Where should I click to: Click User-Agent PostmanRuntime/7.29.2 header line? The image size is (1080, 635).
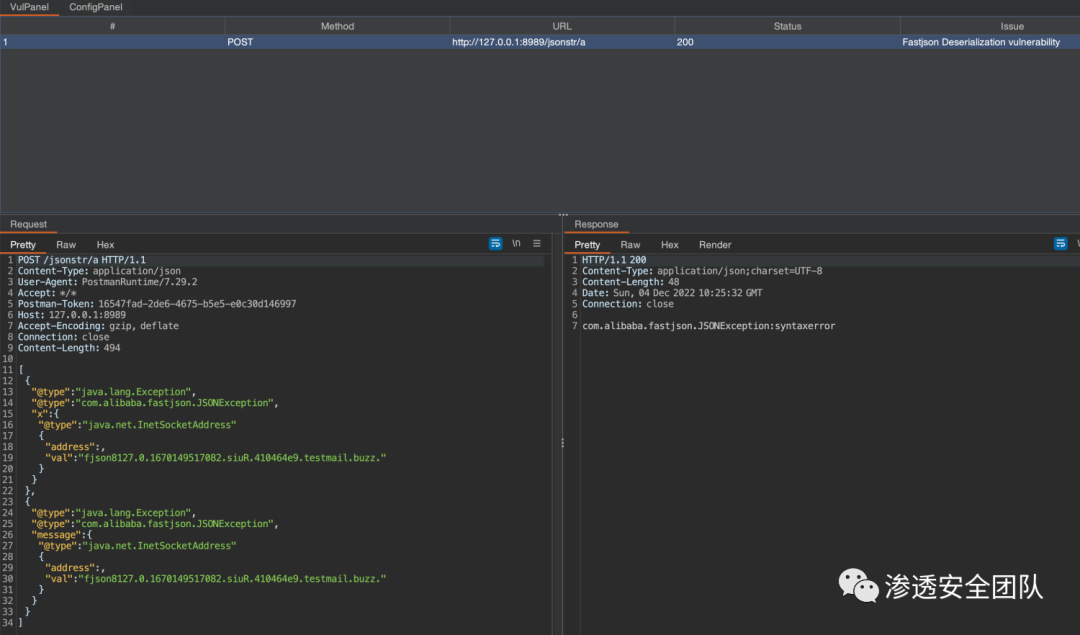point(107,282)
